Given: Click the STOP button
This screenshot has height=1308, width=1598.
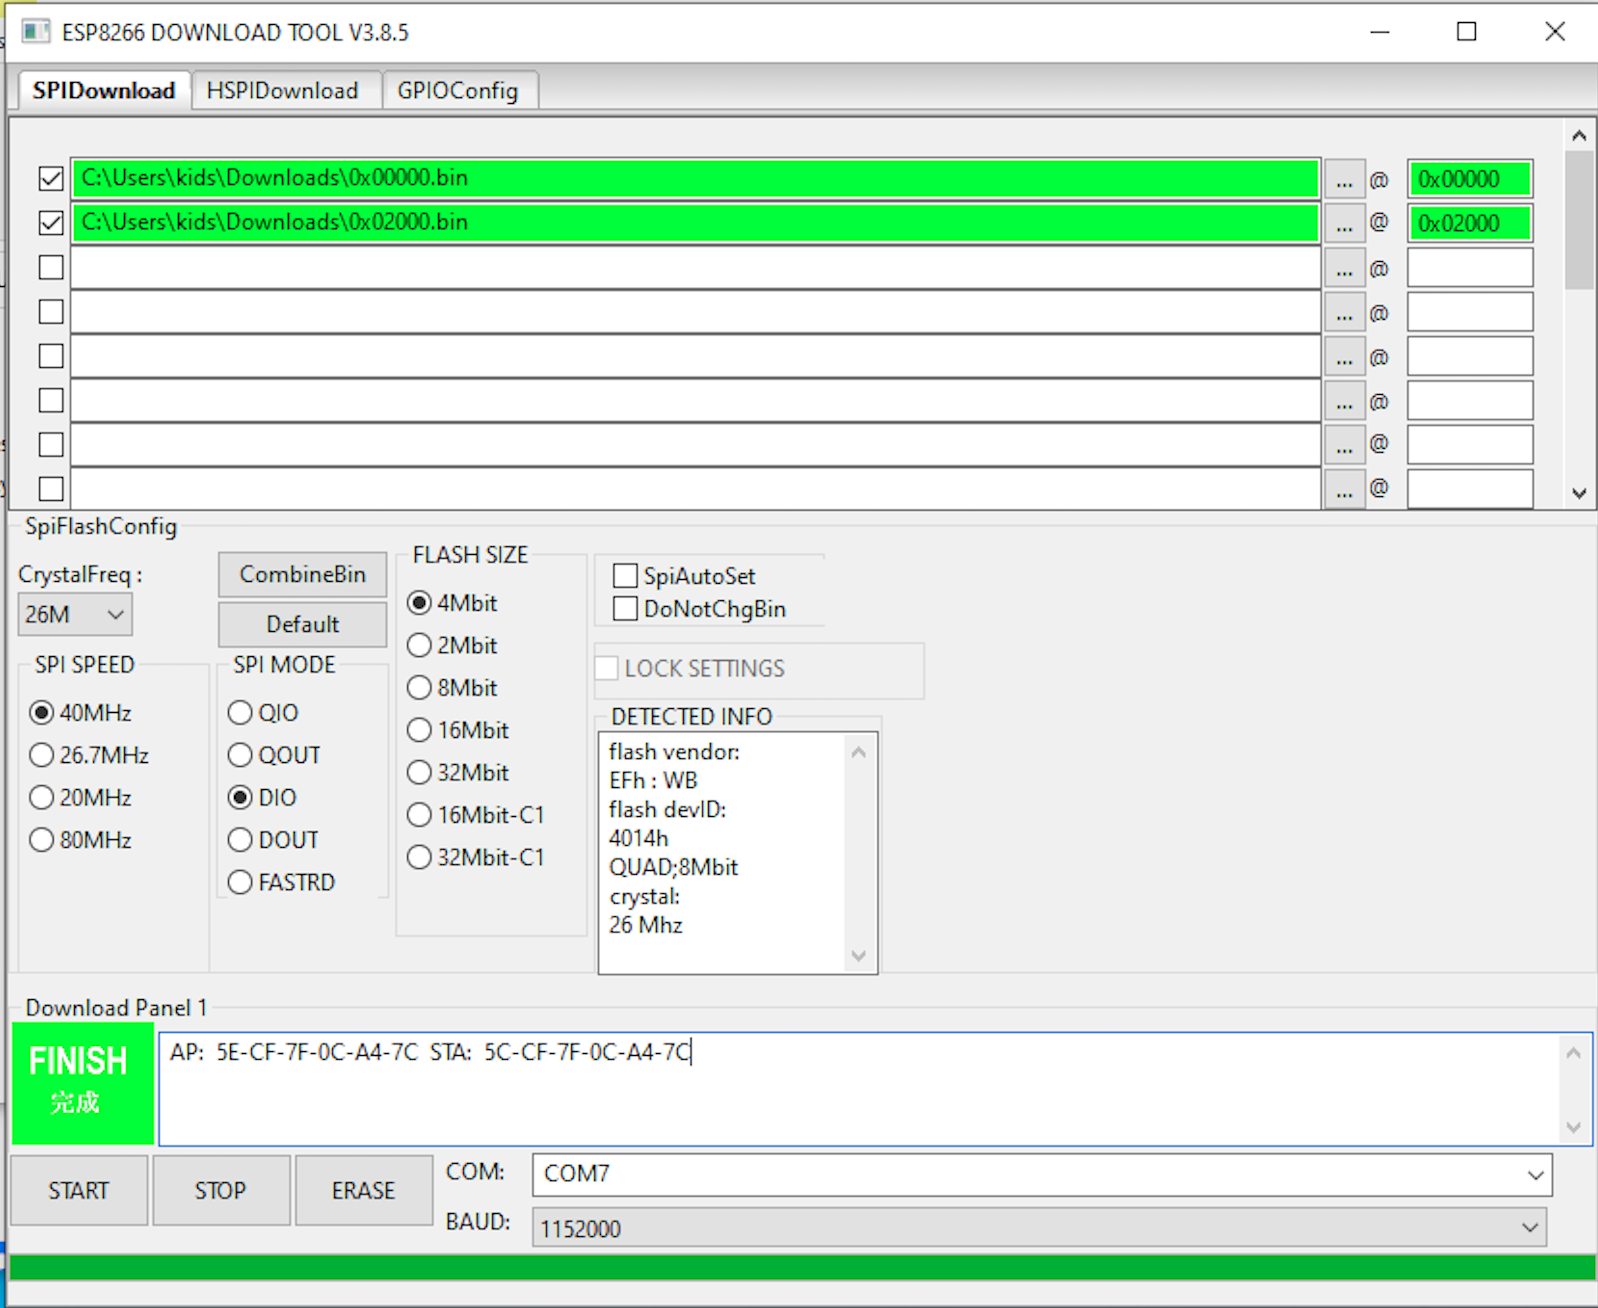Looking at the screenshot, I should tap(221, 1190).
